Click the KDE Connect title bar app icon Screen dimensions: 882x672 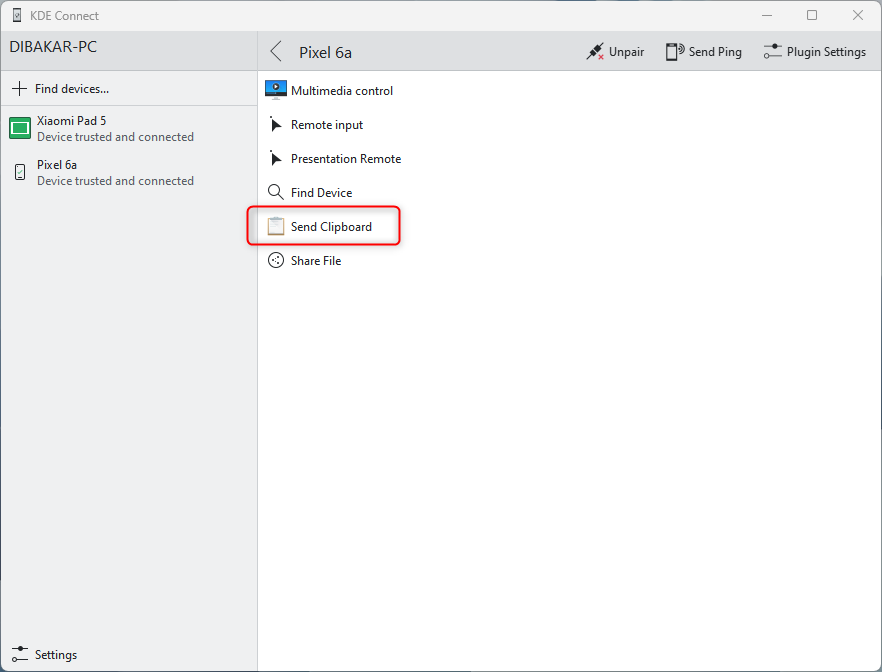17,15
